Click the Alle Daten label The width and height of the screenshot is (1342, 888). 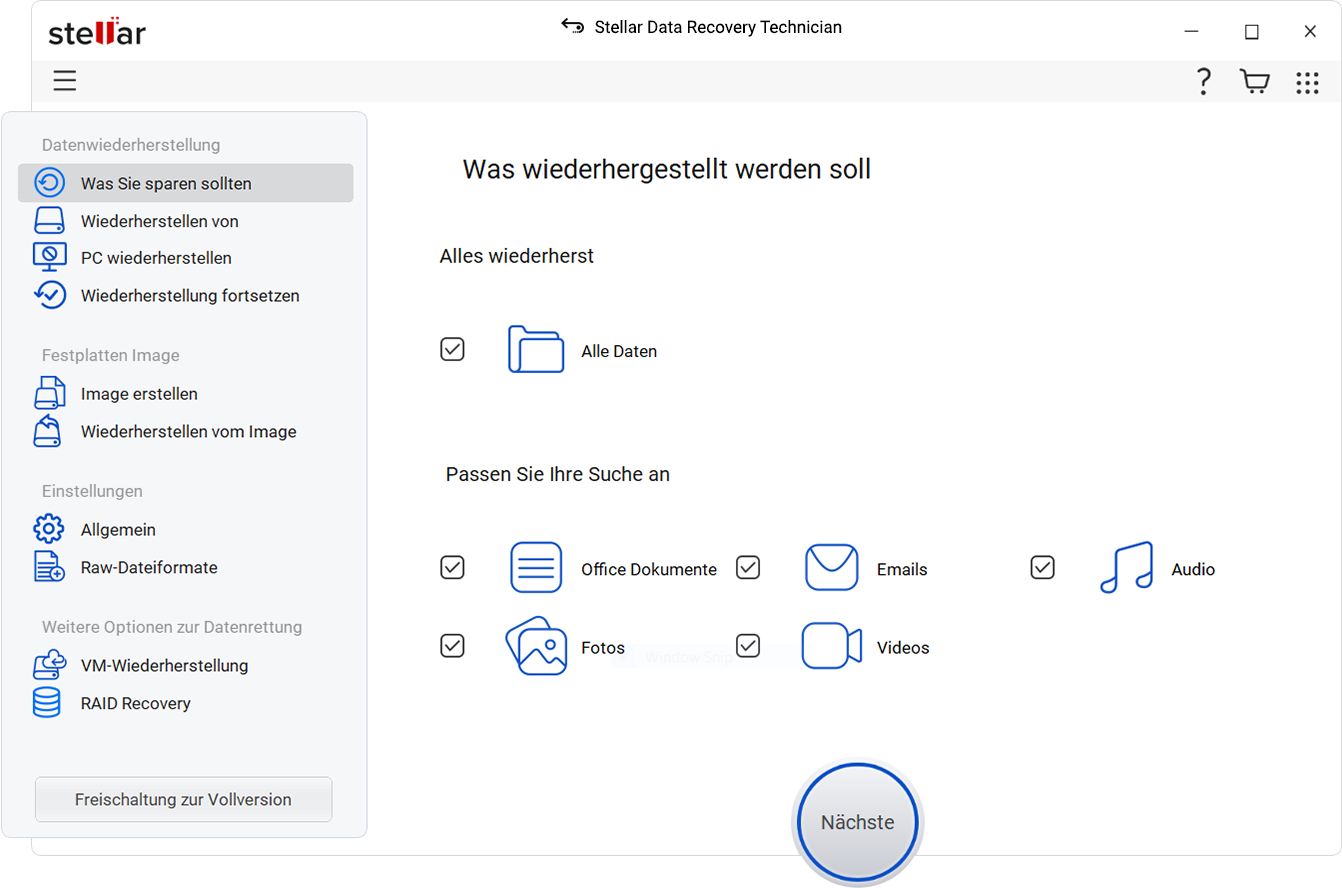(619, 351)
